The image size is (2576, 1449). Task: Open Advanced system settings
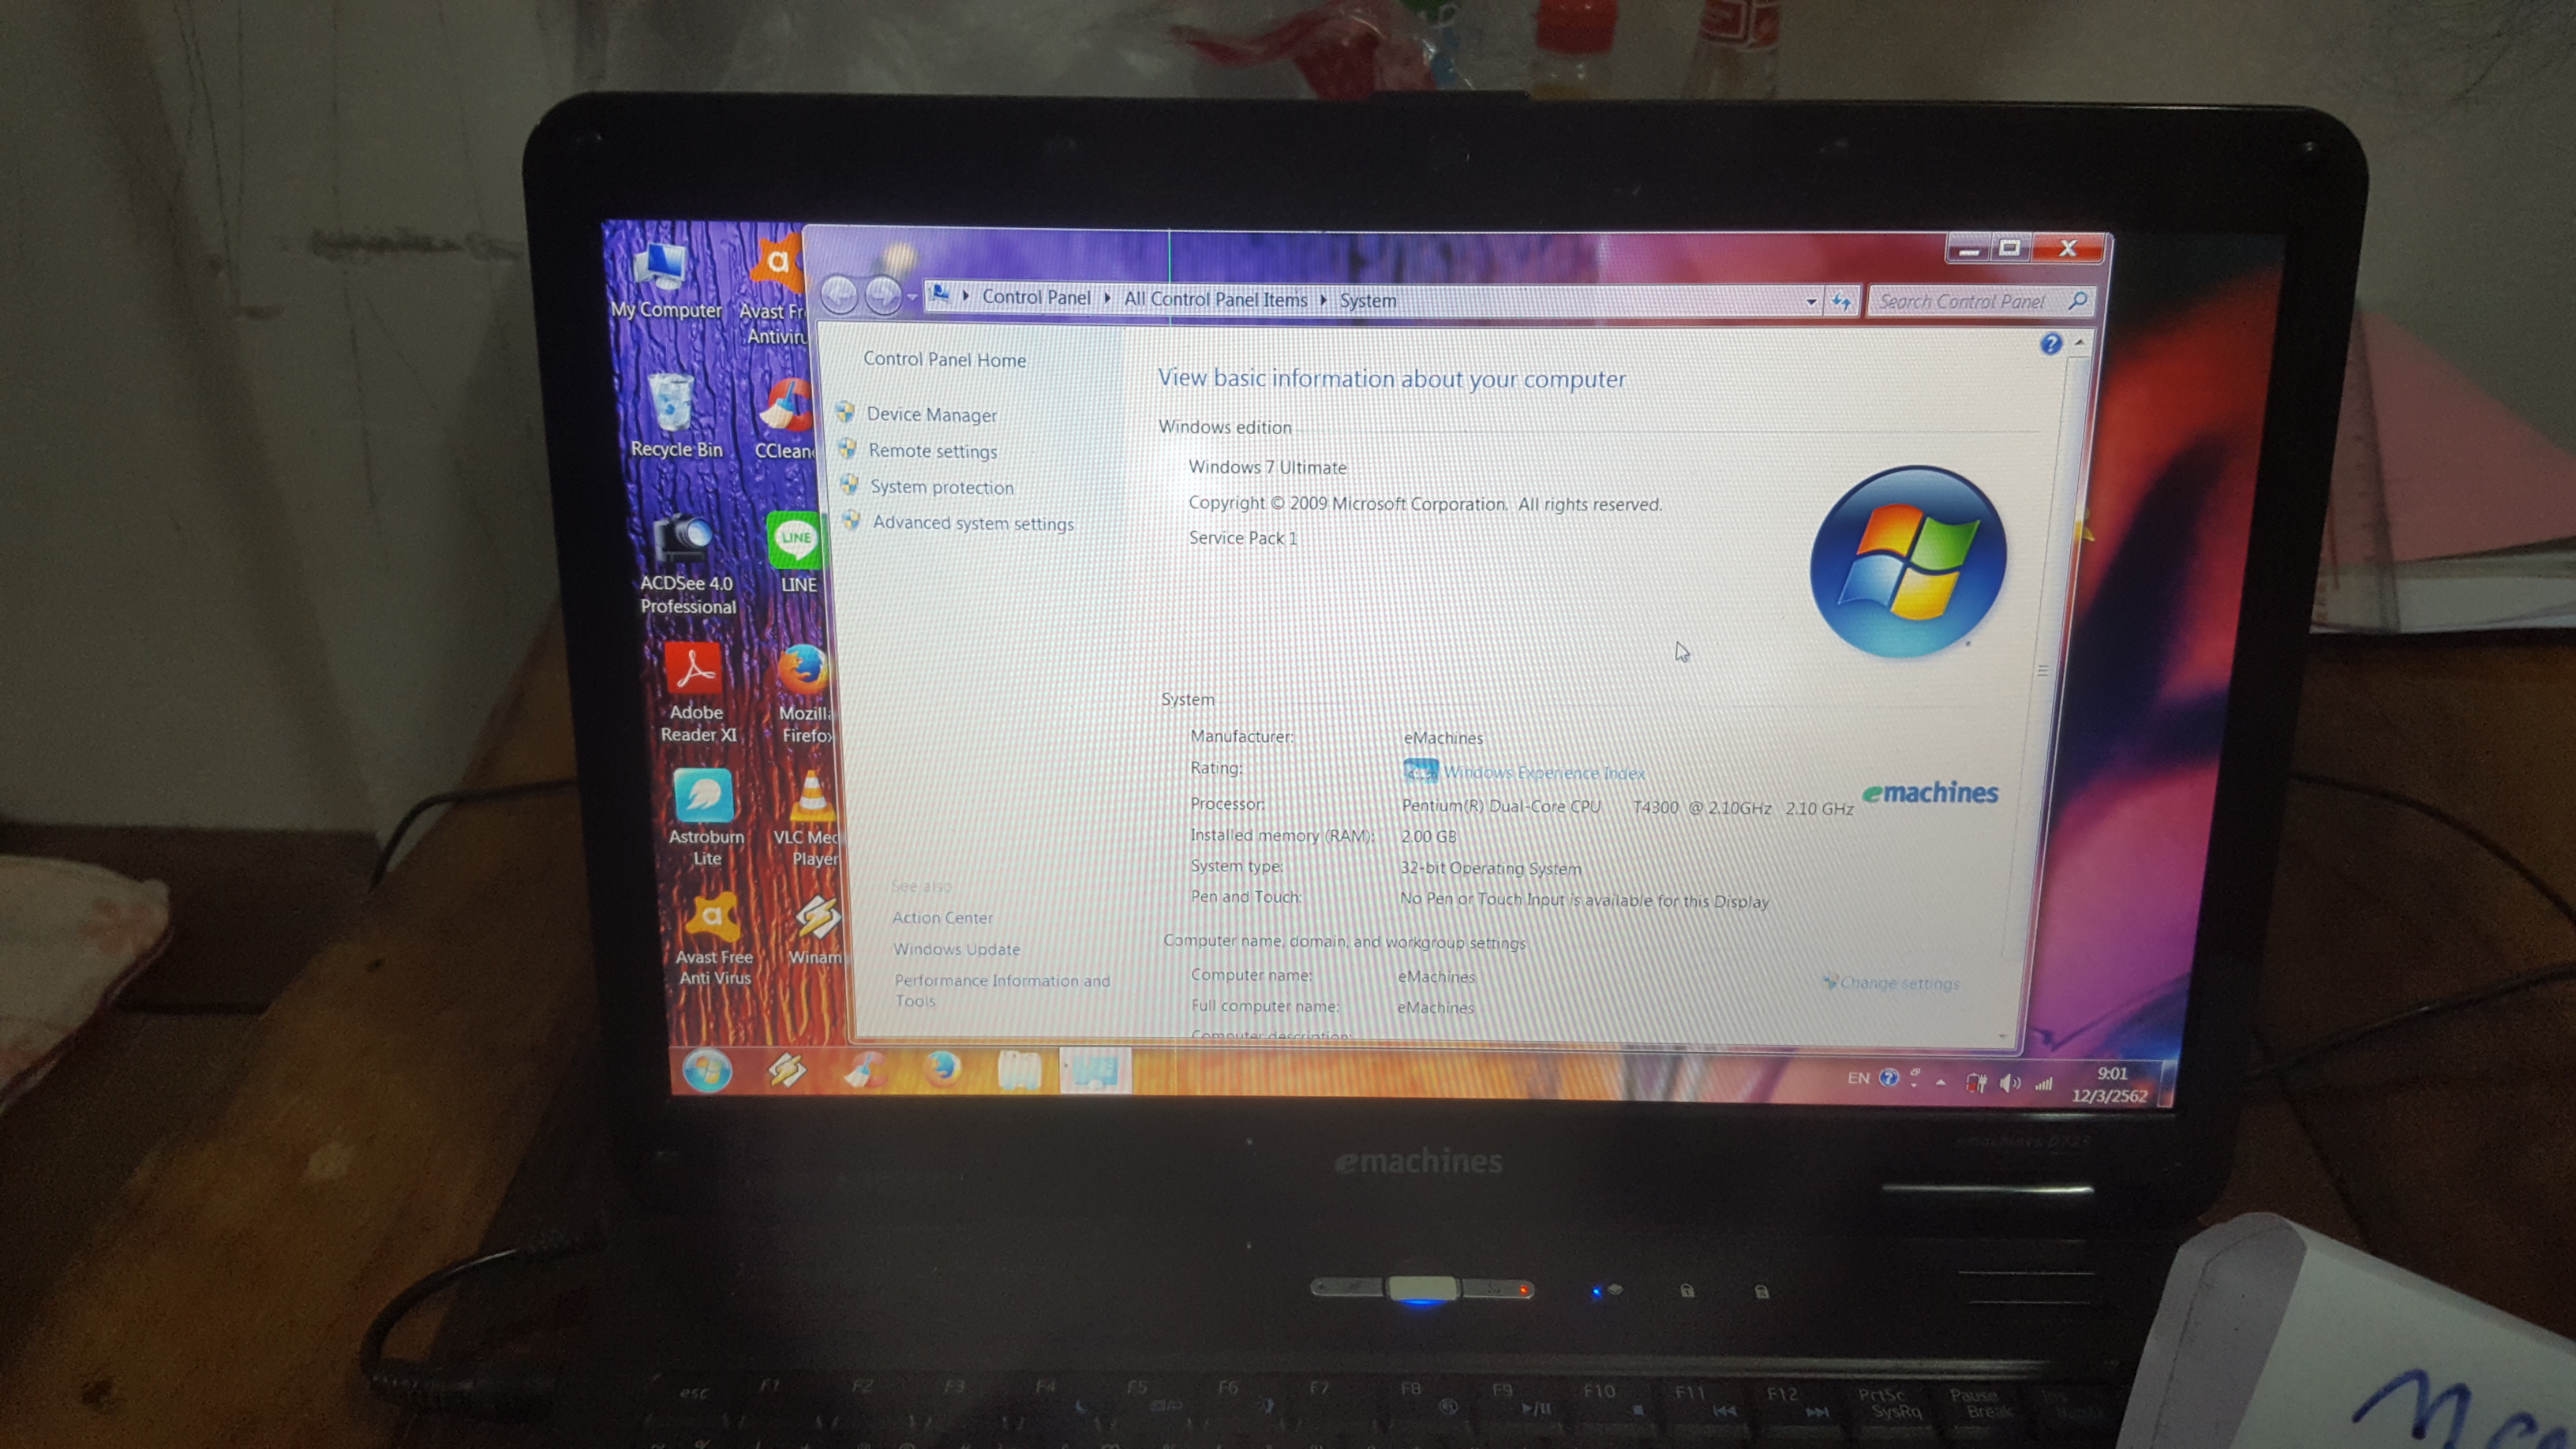pyautogui.click(x=973, y=523)
